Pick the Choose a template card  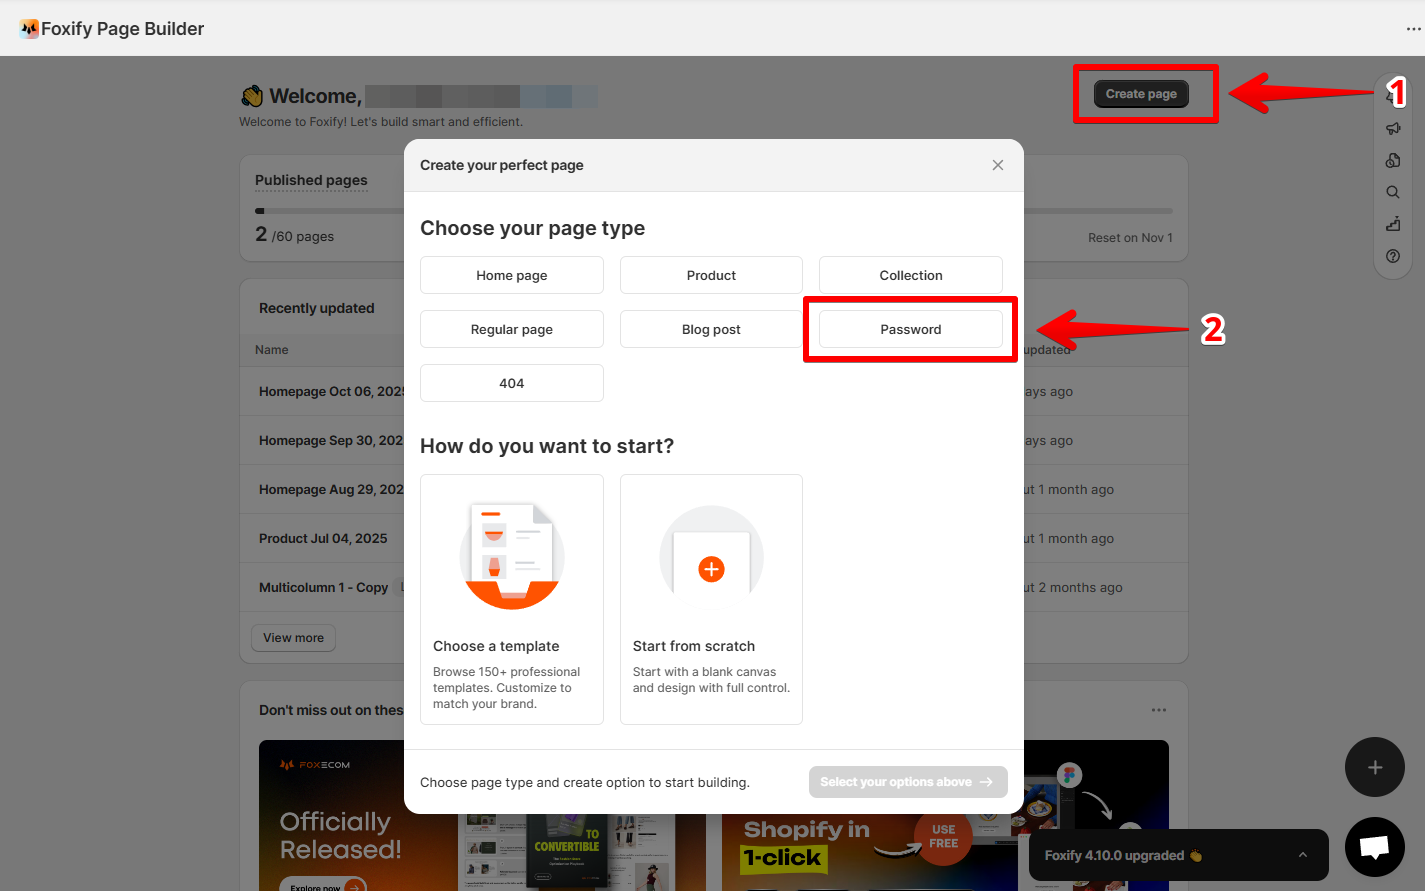[x=512, y=599]
